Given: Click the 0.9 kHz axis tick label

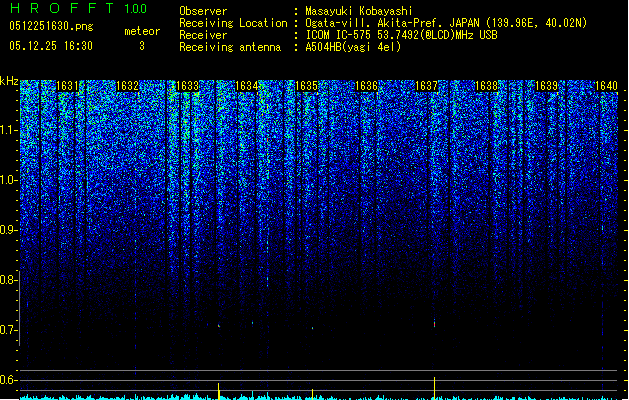Looking at the screenshot, I should click(x=8, y=230).
